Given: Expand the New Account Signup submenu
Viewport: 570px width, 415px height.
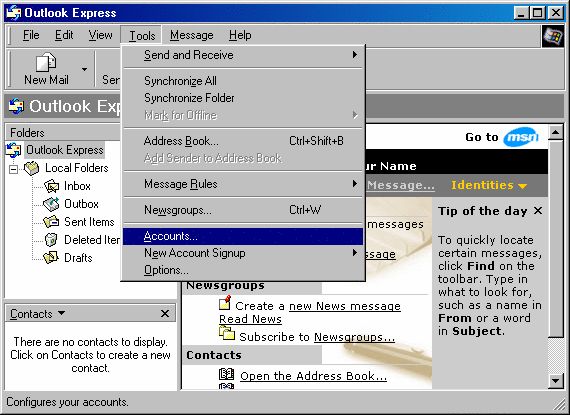Looking at the screenshot, I should pyautogui.click(x=243, y=253).
